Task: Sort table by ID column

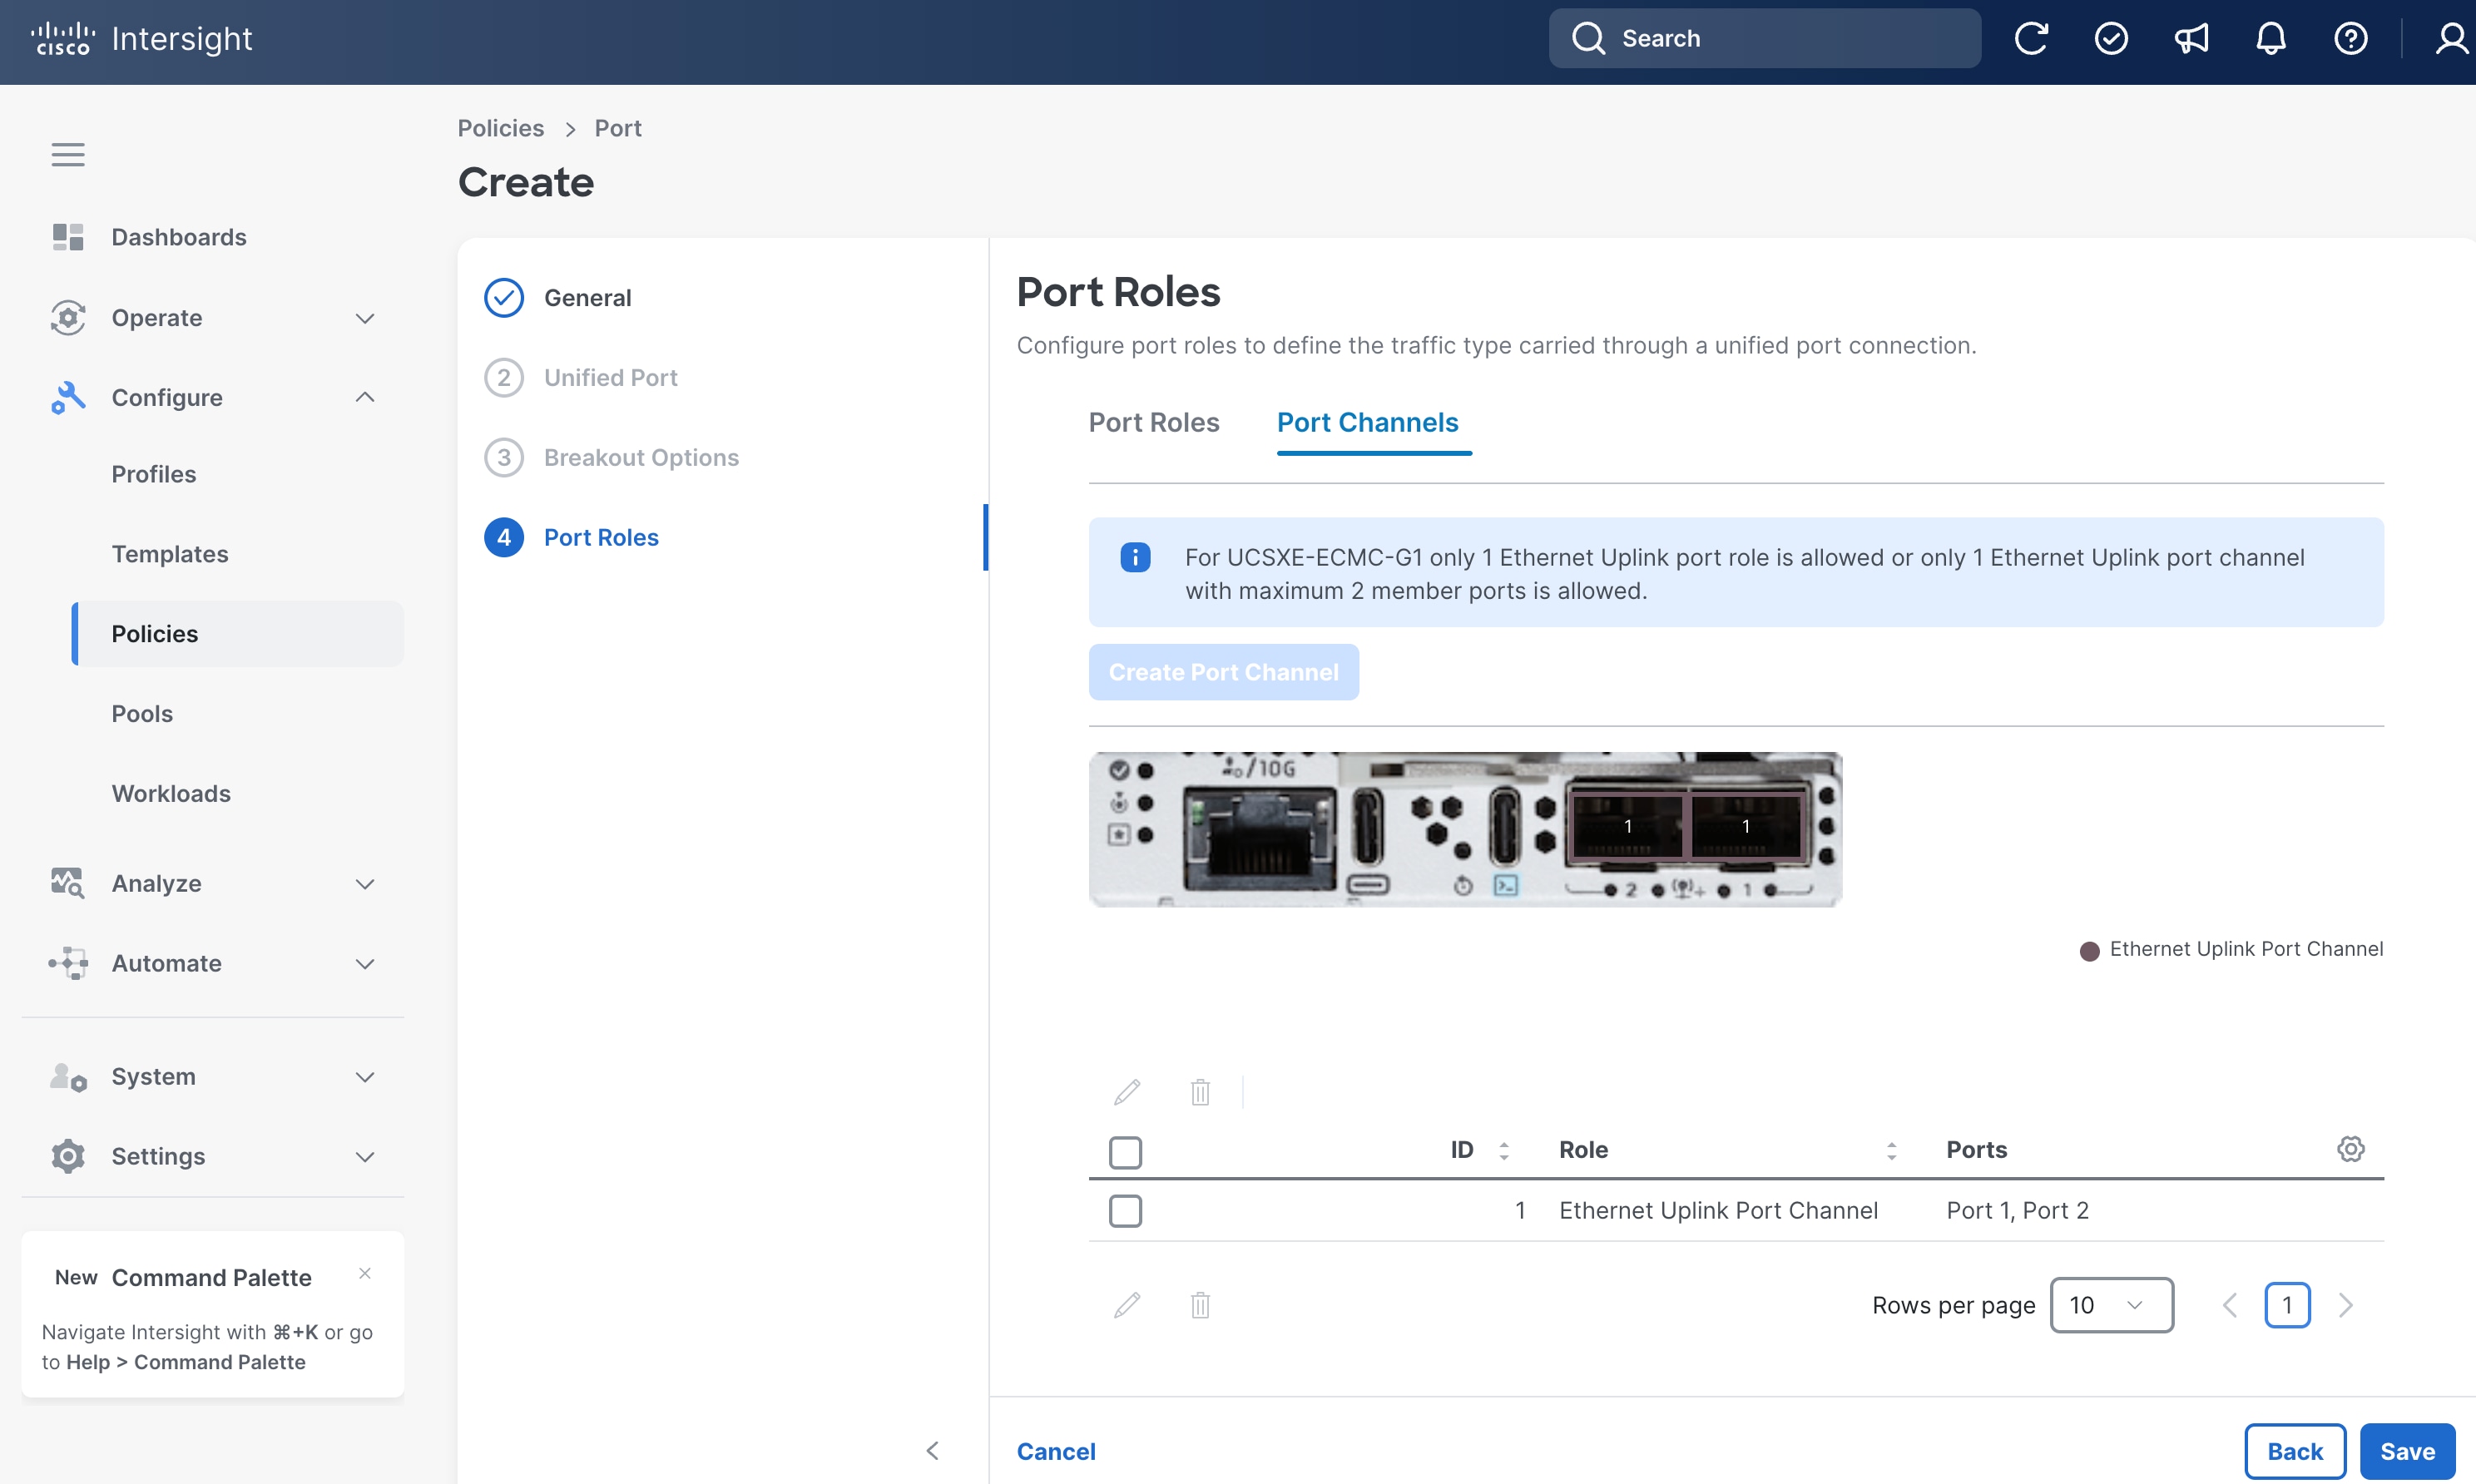Action: tap(1504, 1150)
